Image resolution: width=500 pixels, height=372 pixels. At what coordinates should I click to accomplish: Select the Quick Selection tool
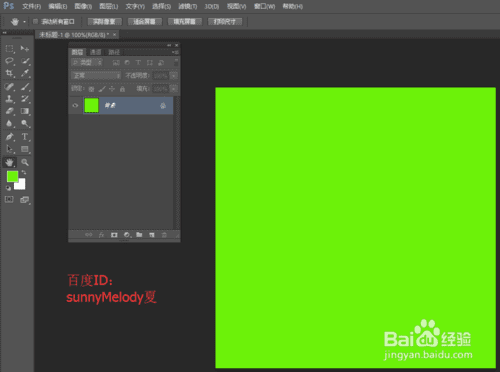(x=25, y=61)
